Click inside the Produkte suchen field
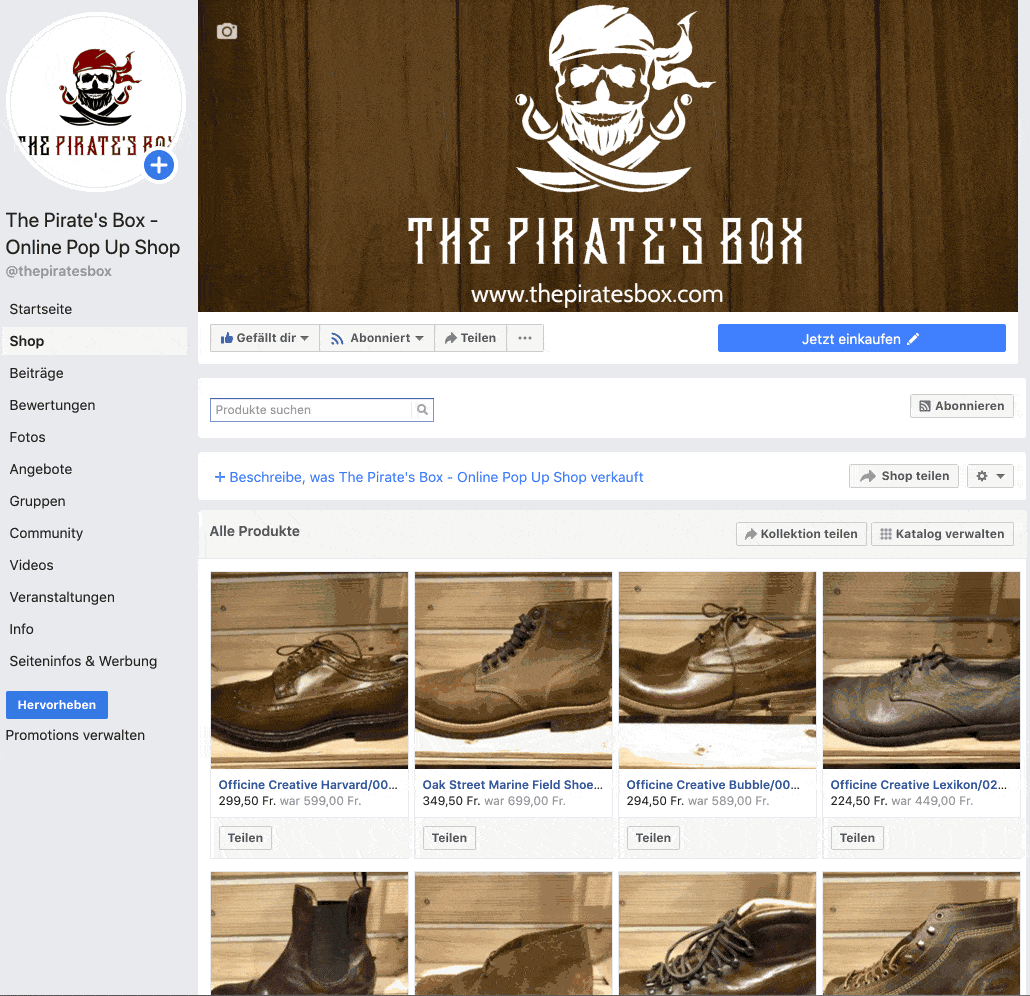The height and width of the screenshot is (996, 1030). 300,409
